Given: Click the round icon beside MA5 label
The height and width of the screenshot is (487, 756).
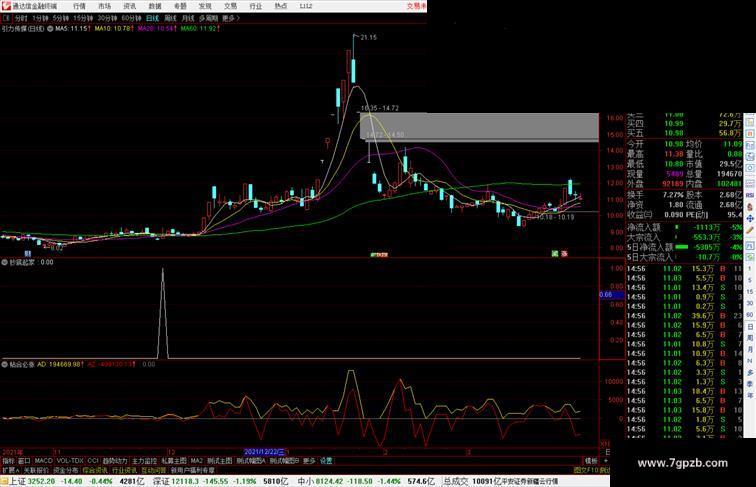Looking at the screenshot, I should (x=50, y=29).
